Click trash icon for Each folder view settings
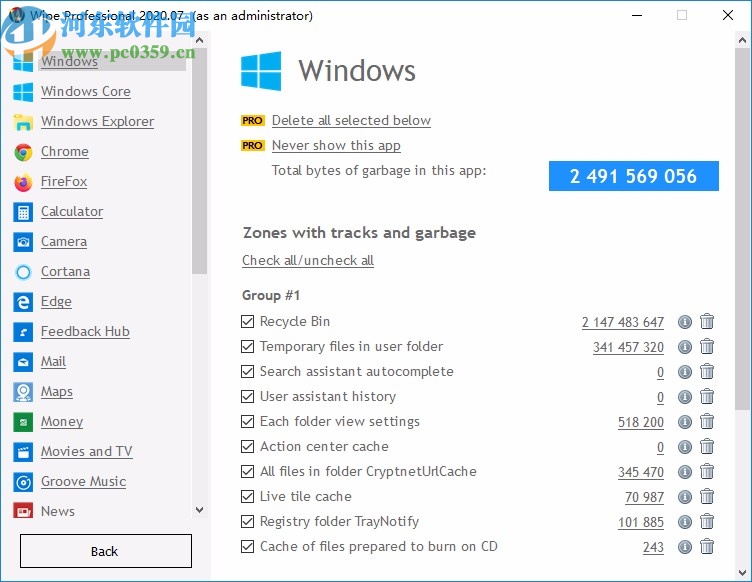The image size is (752, 582). pyautogui.click(x=707, y=421)
